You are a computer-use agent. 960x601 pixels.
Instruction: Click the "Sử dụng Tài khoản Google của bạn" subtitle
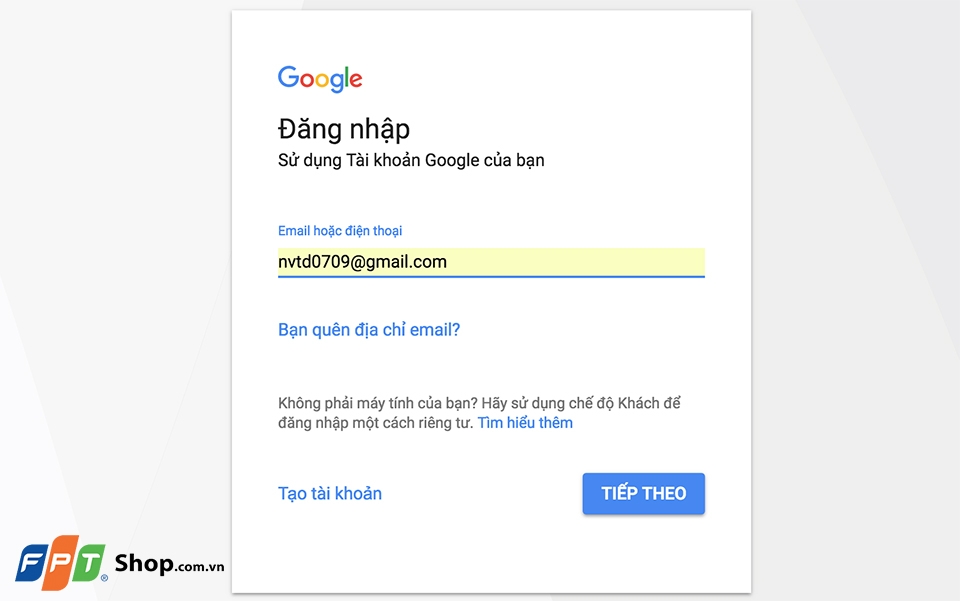point(411,160)
